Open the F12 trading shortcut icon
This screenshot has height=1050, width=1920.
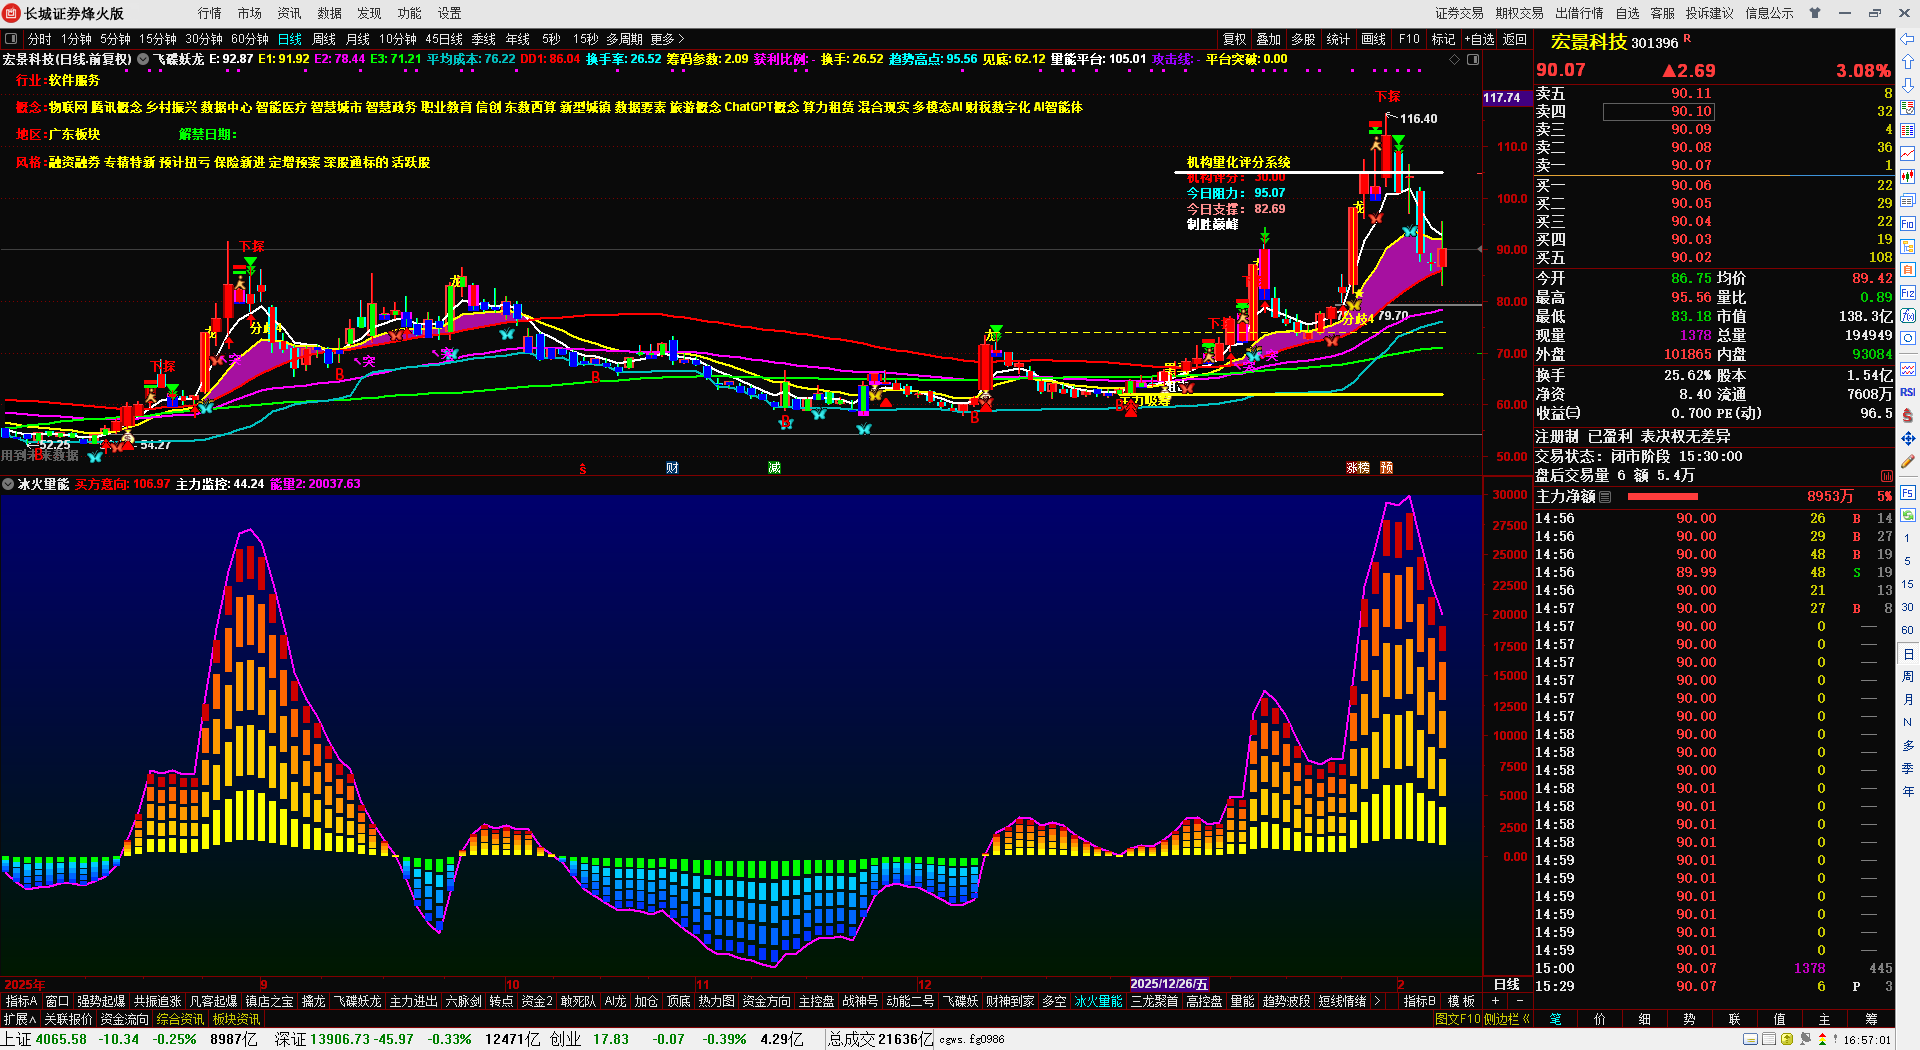click(x=1908, y=293)
